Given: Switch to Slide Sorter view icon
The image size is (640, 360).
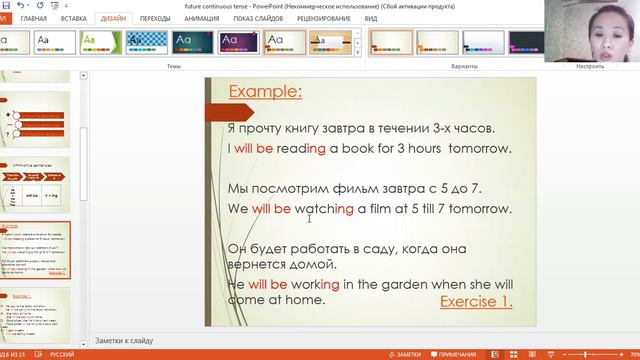Looking at the screenshot, I should (513, 354).
